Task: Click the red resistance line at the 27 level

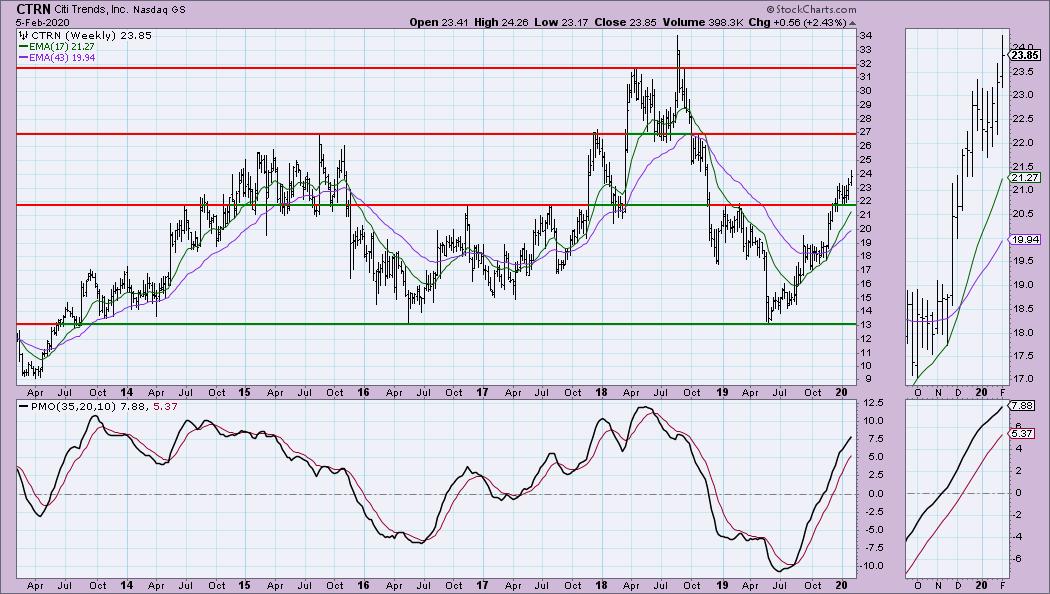Action: [x=437, y=134]
